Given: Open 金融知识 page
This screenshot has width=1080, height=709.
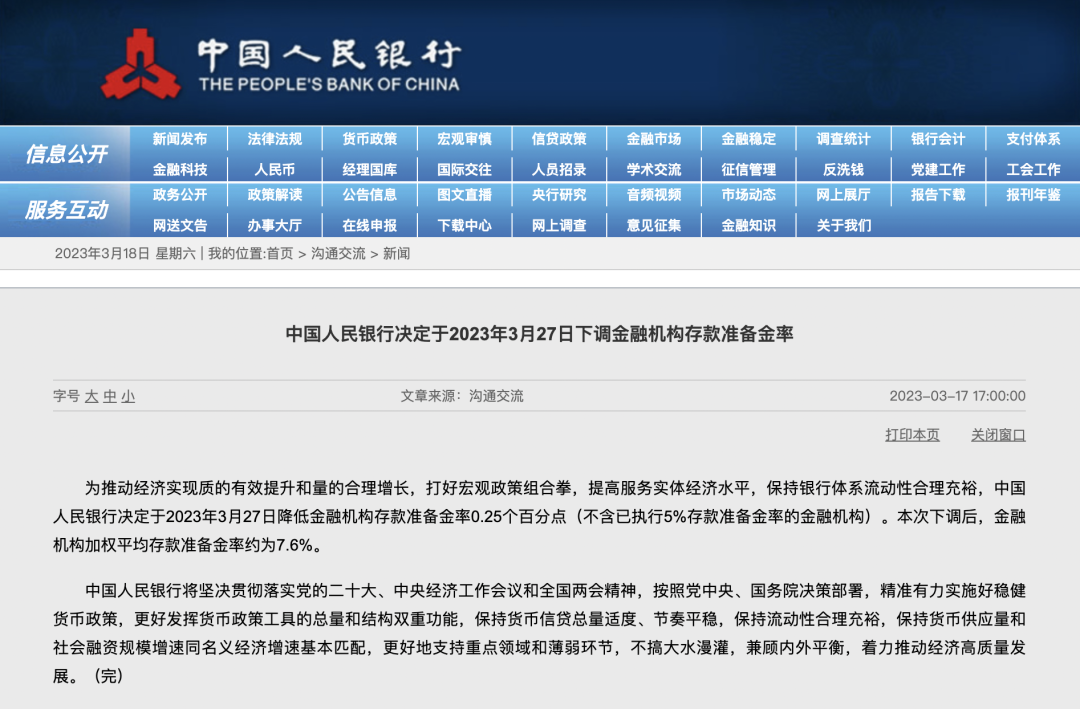Looking at the screenshot, I should (749, 225).
